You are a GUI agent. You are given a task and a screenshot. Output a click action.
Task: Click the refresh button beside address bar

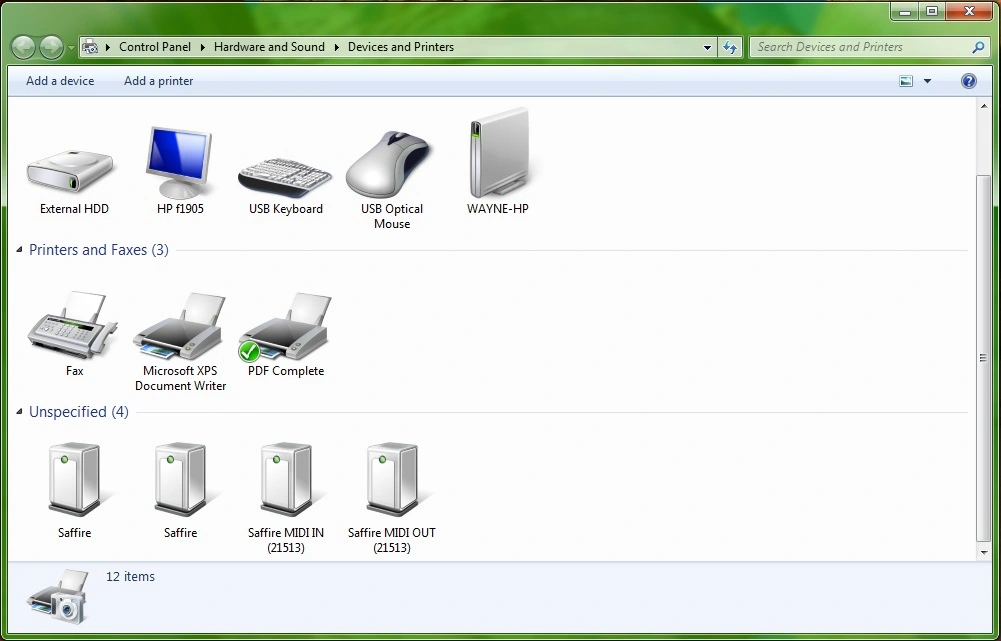click(730, 47)
